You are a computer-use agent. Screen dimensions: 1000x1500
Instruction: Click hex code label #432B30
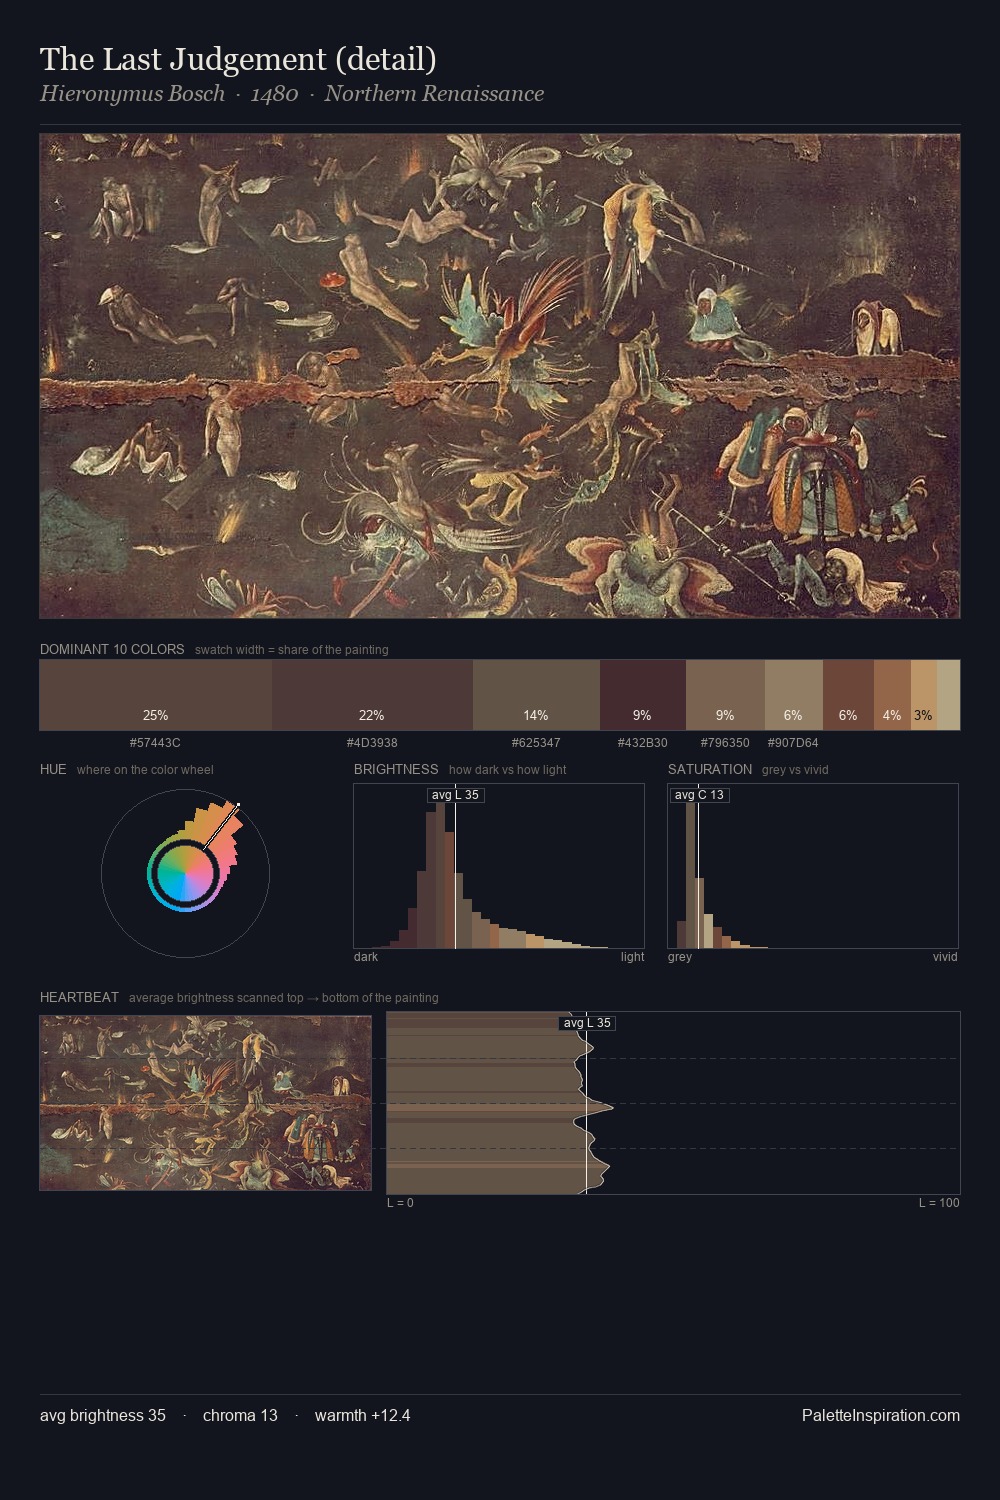642,743
